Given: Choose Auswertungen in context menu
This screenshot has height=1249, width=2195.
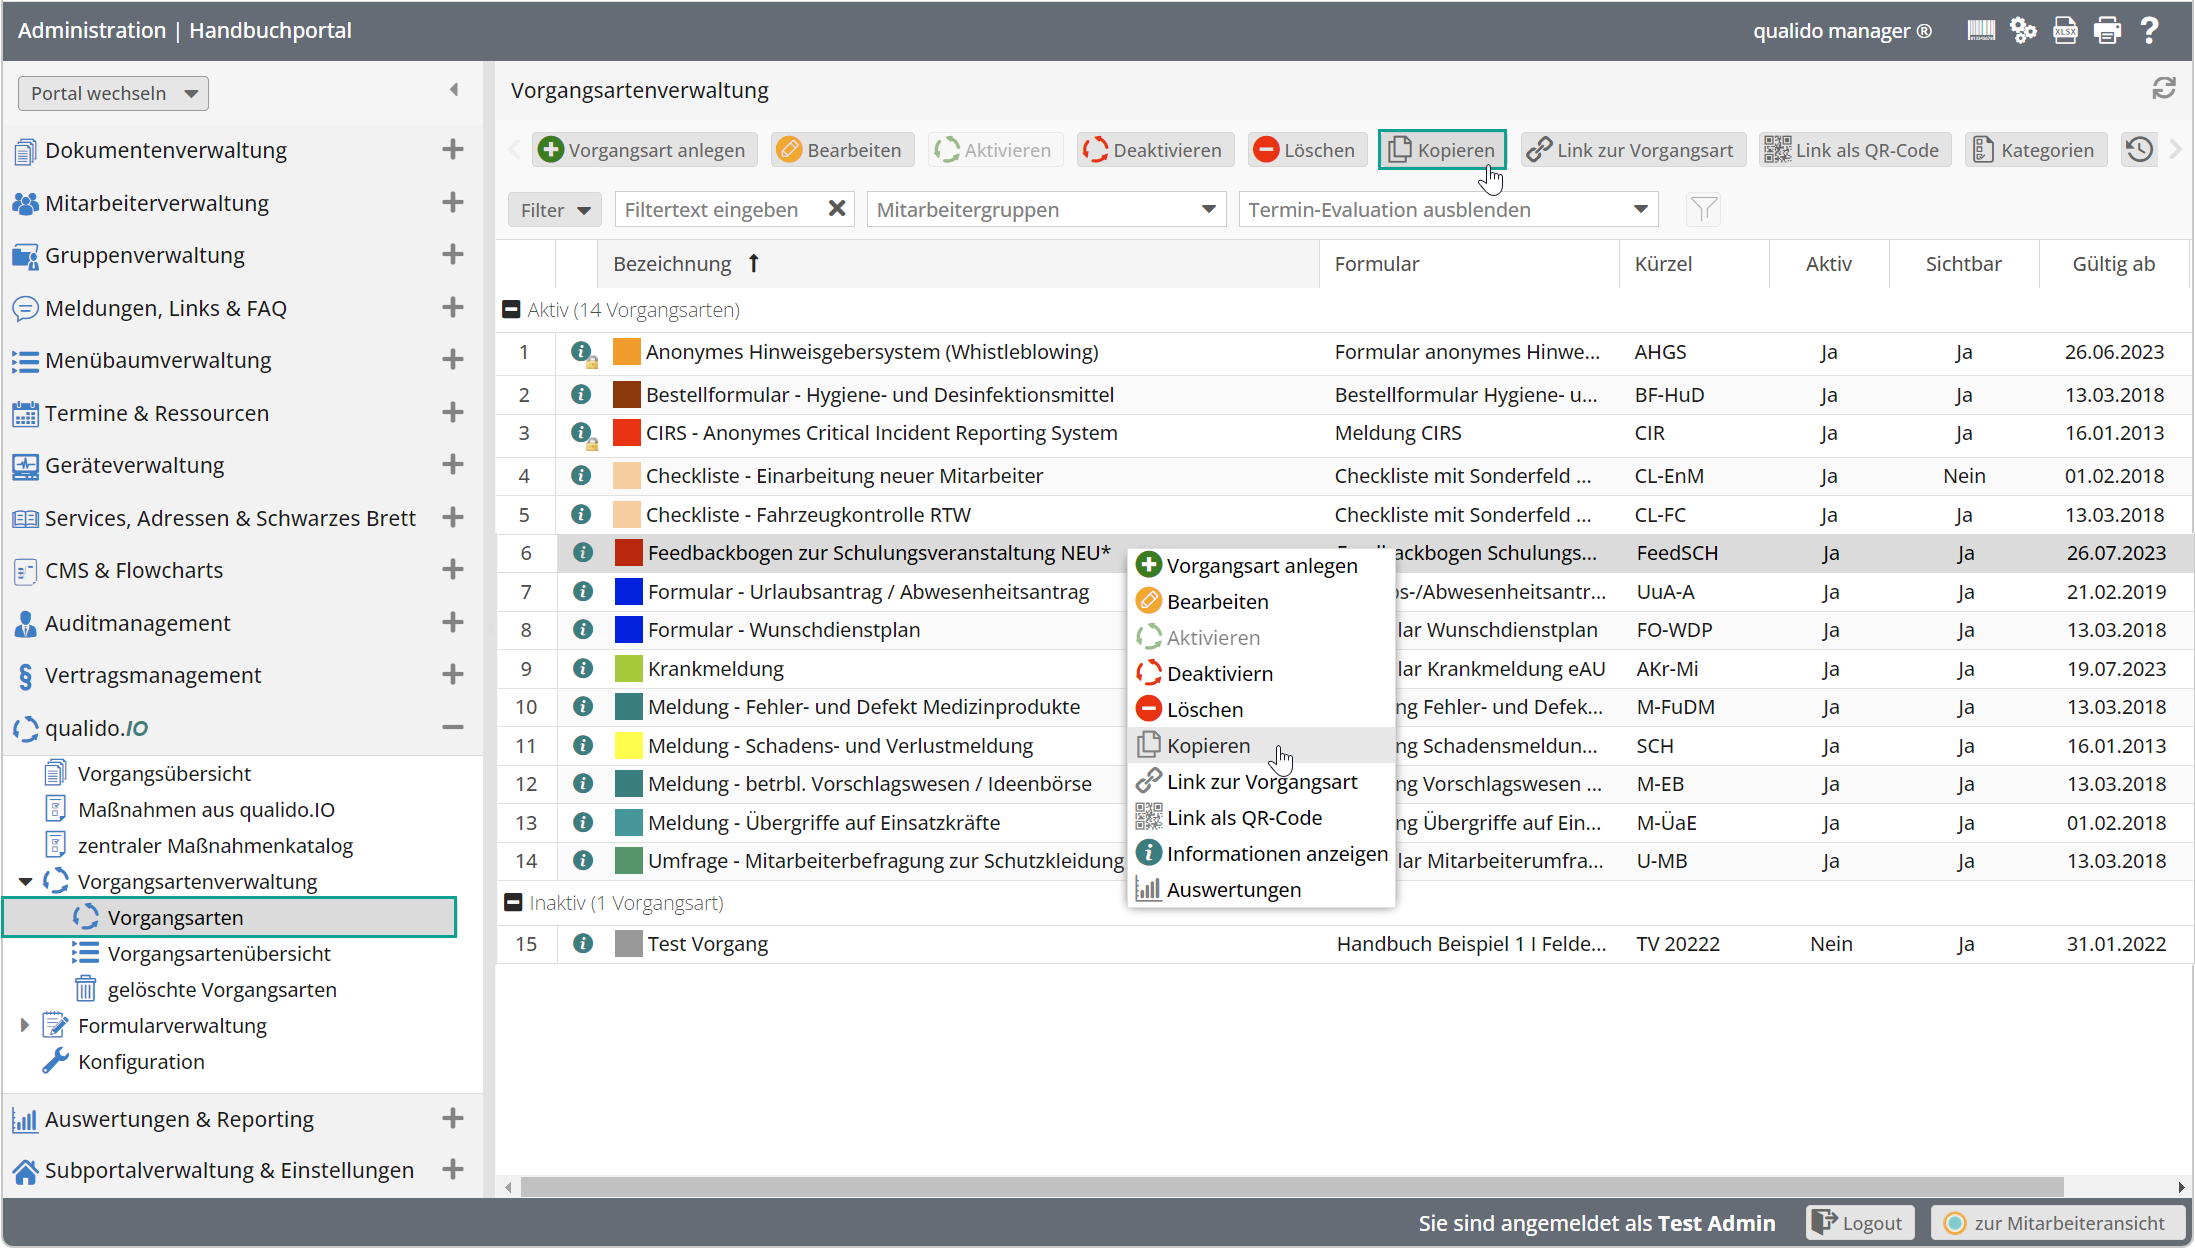Looking at the screenshot, I should tap(1261, 889).
